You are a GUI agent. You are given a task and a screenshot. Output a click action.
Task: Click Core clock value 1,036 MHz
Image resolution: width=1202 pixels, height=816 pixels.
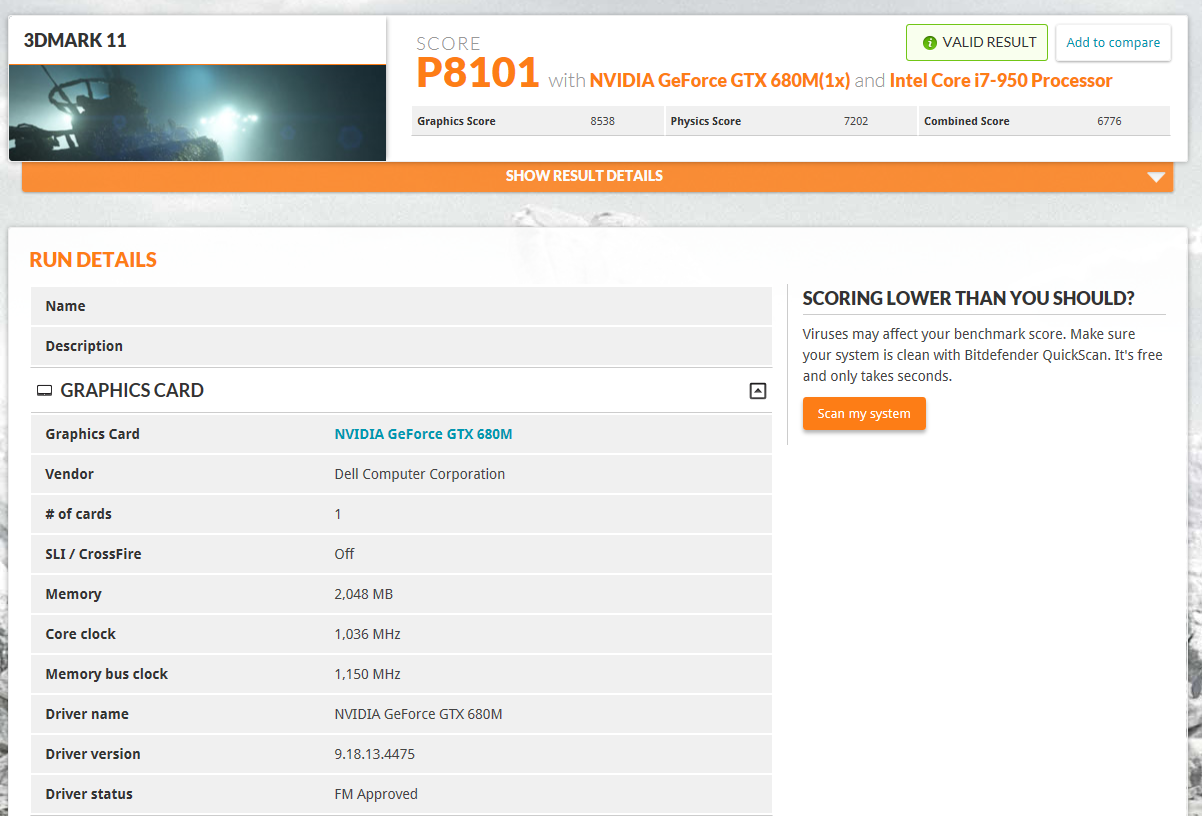coord(367,634)
